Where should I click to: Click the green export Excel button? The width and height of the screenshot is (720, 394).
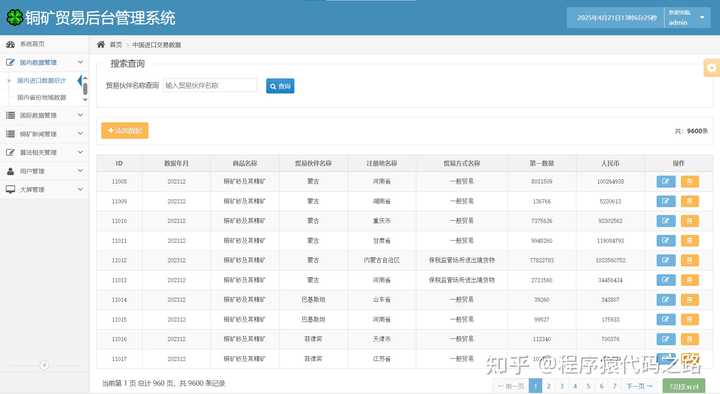tap(684, 386)
